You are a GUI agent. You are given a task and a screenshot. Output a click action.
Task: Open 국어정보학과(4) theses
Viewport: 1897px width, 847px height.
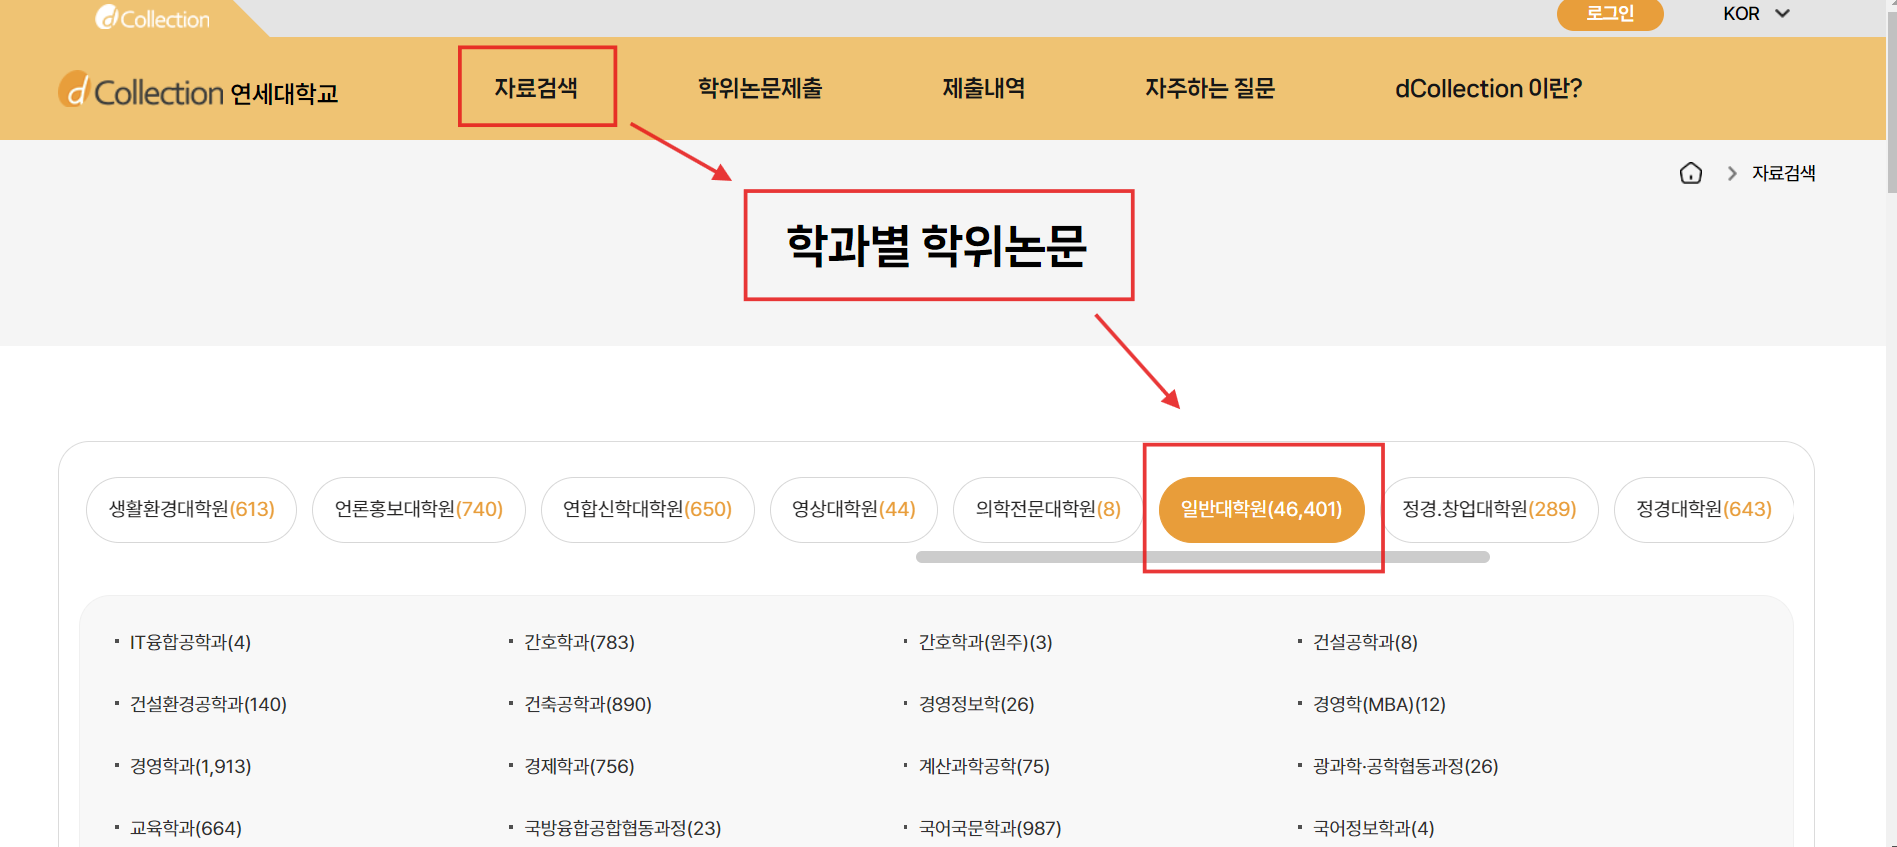click(1373, 828)
